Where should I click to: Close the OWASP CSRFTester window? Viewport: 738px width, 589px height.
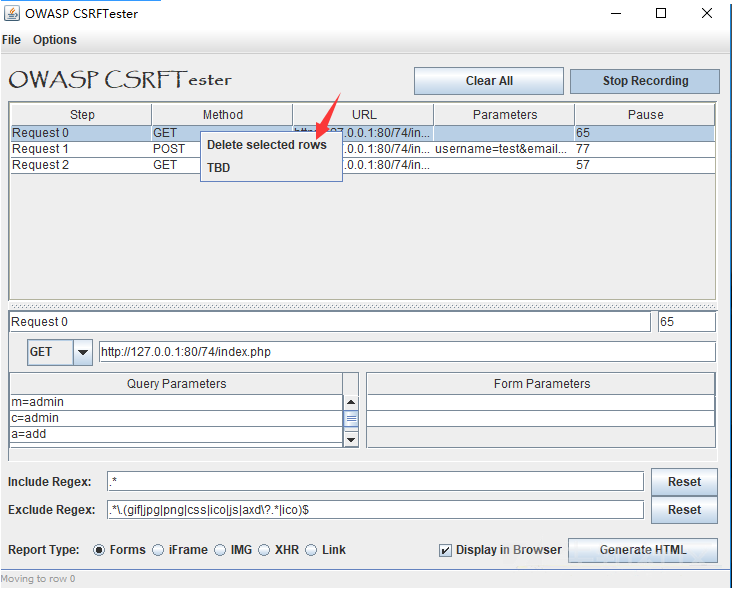(x=706, y=14)
